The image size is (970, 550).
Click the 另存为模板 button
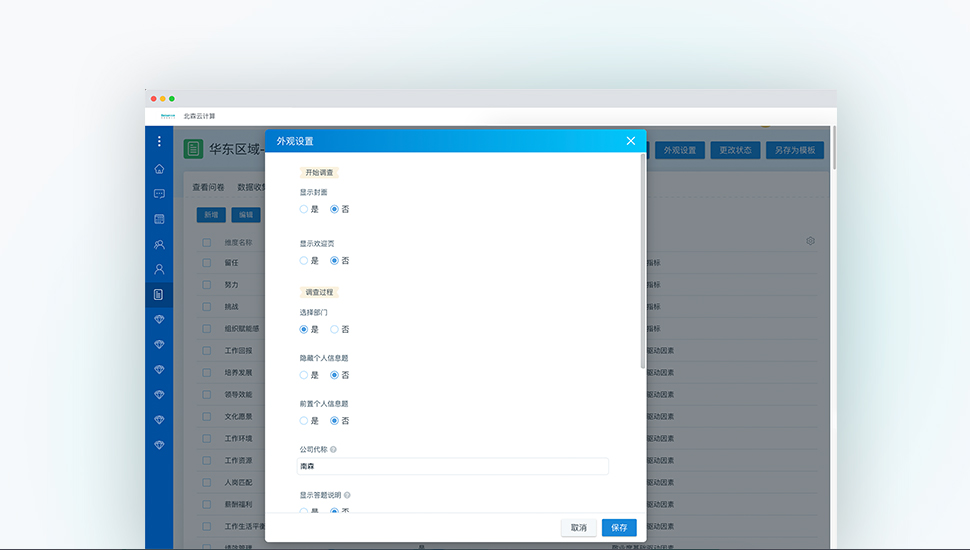tap(795, 150)
